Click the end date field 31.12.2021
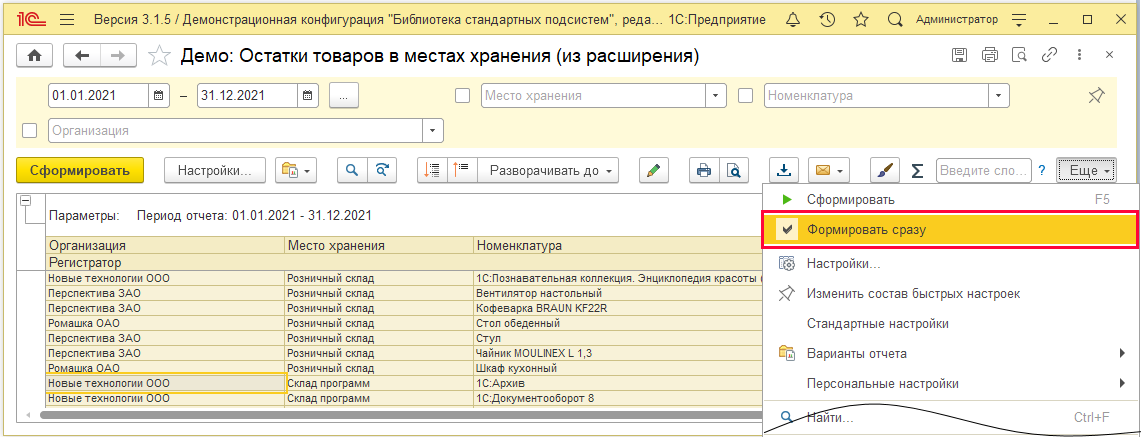The height and width of the screenshot is (437, 1141). (247, 95)
